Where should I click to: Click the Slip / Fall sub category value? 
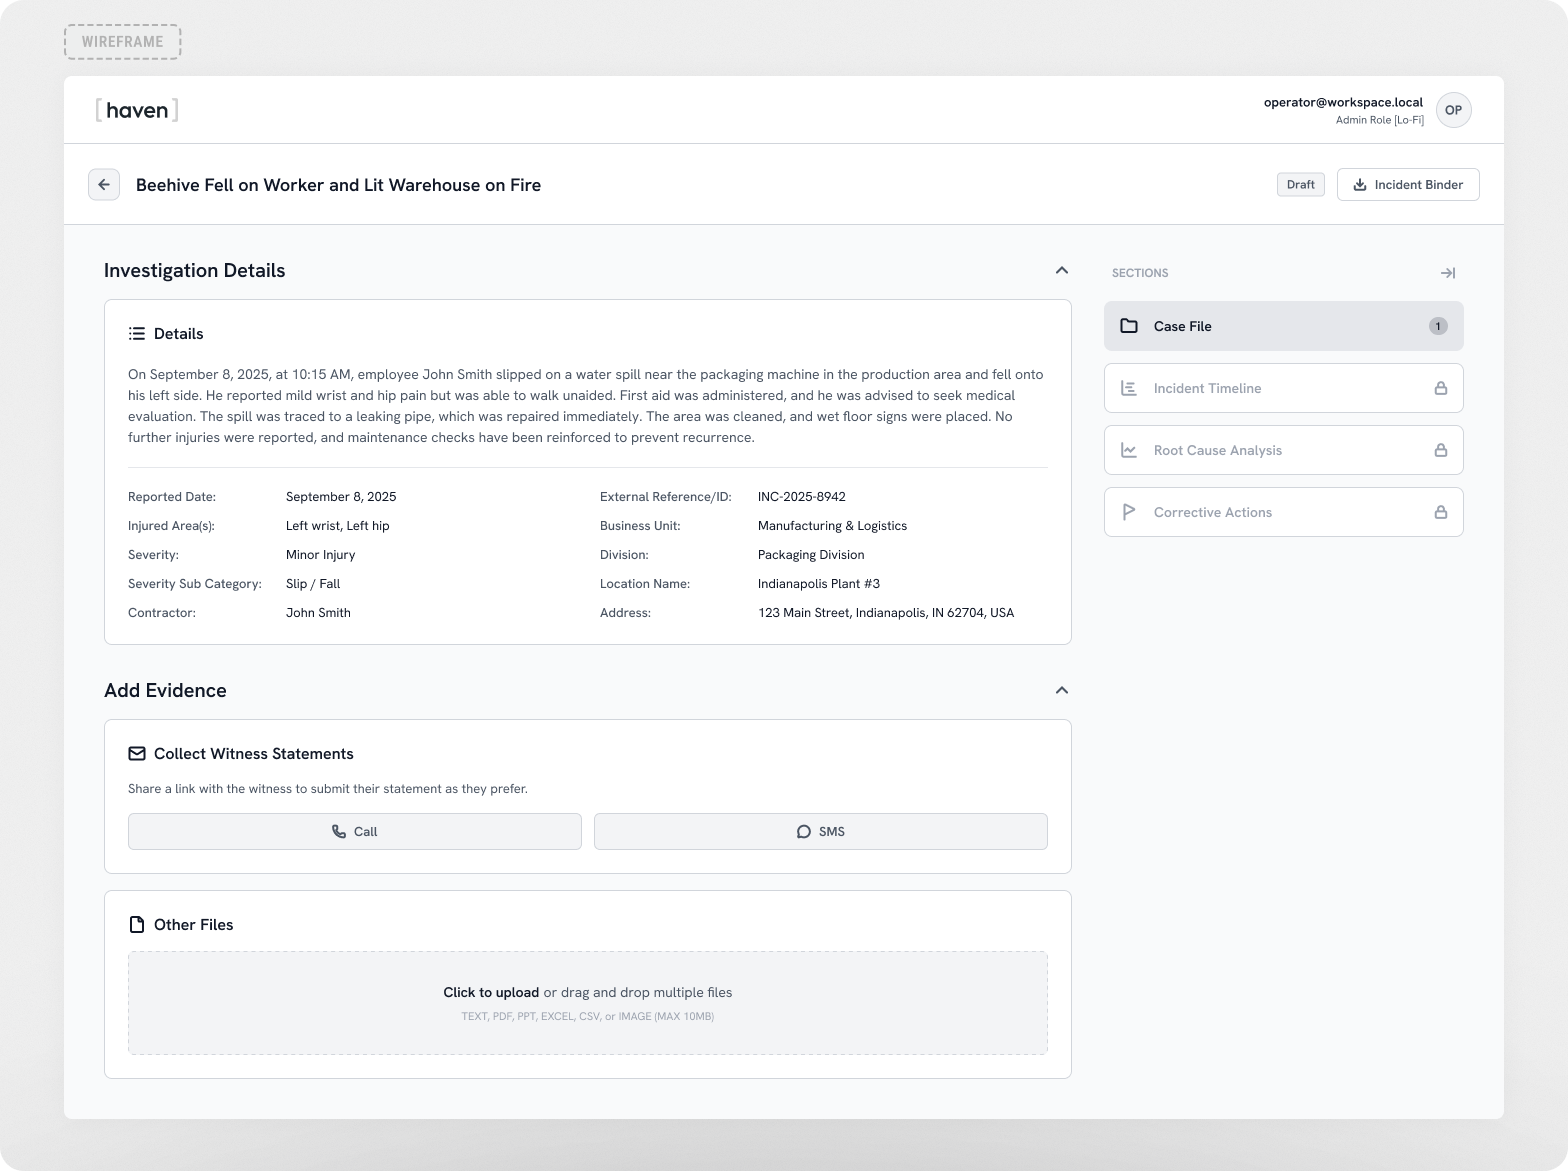313,584
